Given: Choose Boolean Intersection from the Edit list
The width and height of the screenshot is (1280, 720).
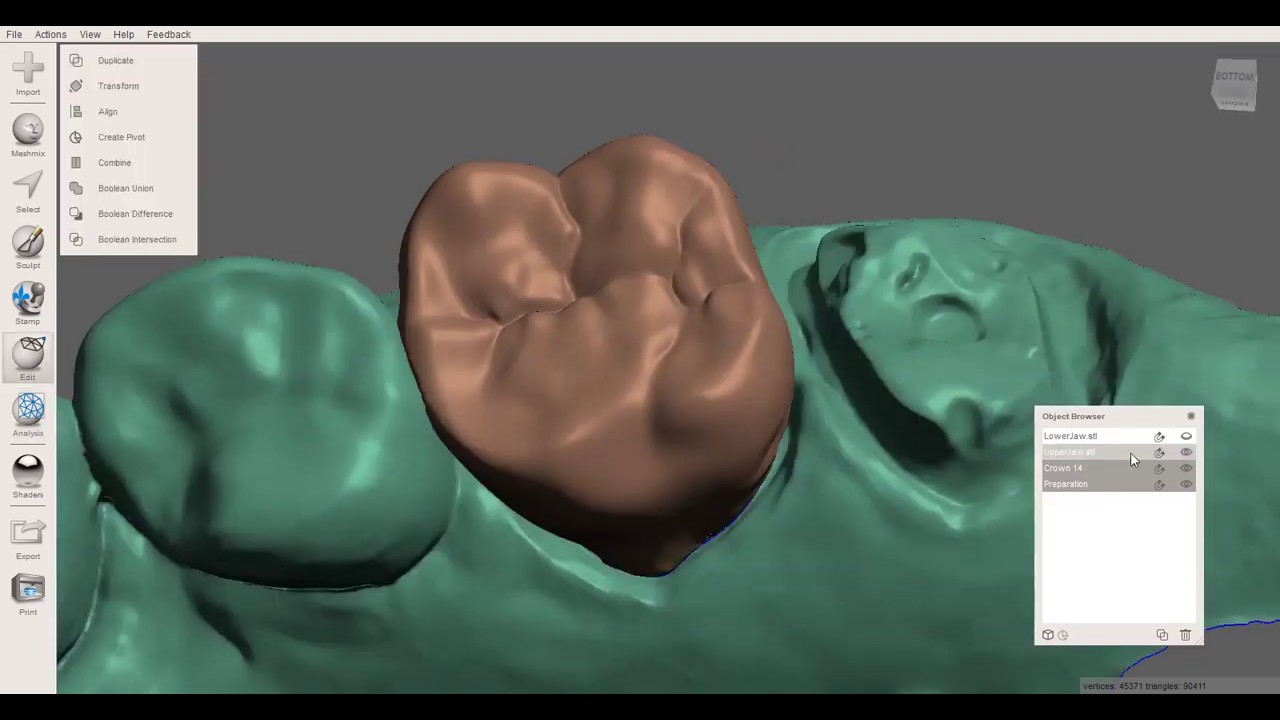Looking at the screenshot, I should point(137,239).
